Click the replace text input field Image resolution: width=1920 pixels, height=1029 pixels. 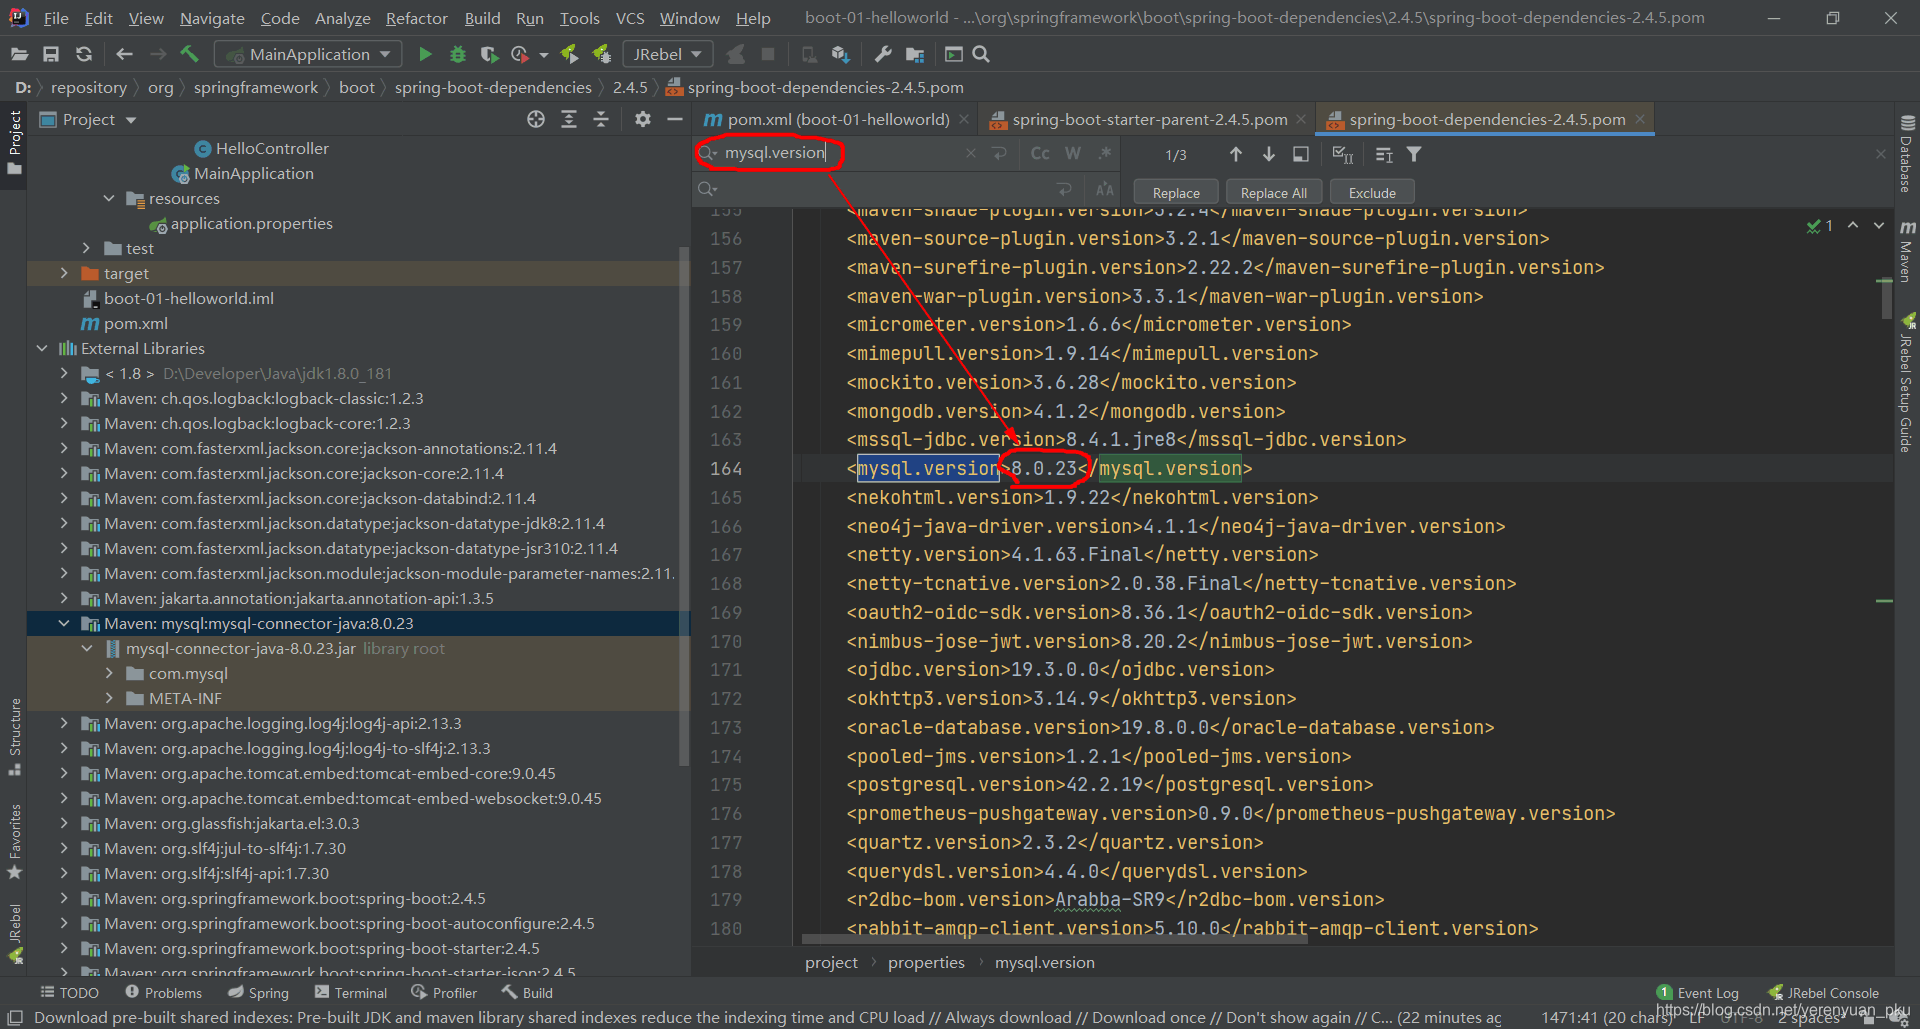(x=885, y=189)
